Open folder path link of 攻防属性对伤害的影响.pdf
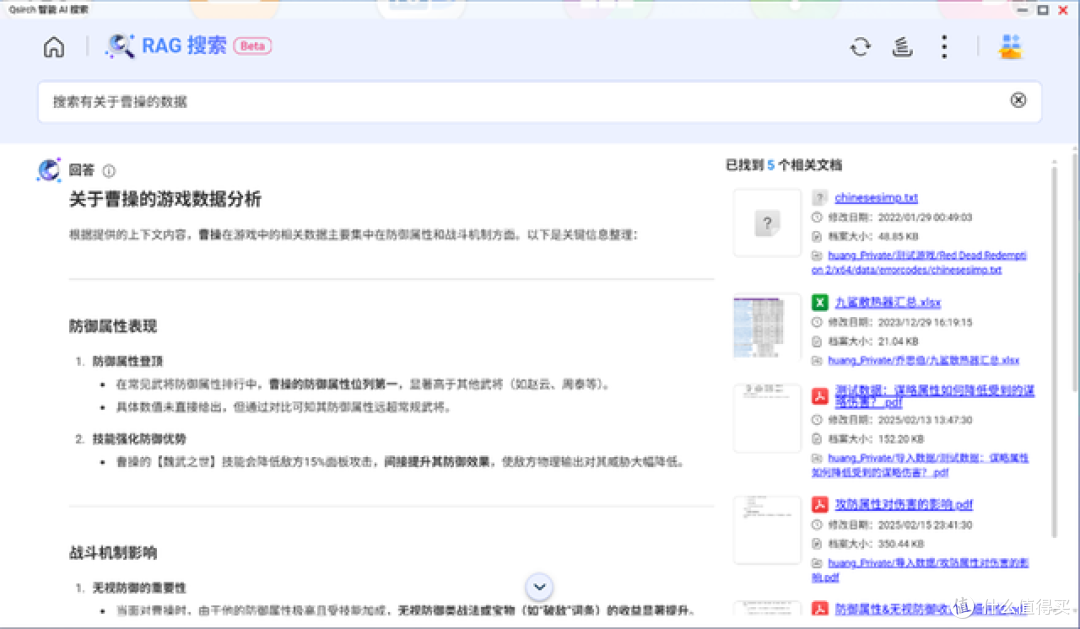This screenshot has height=629, width=1080. 920,570
